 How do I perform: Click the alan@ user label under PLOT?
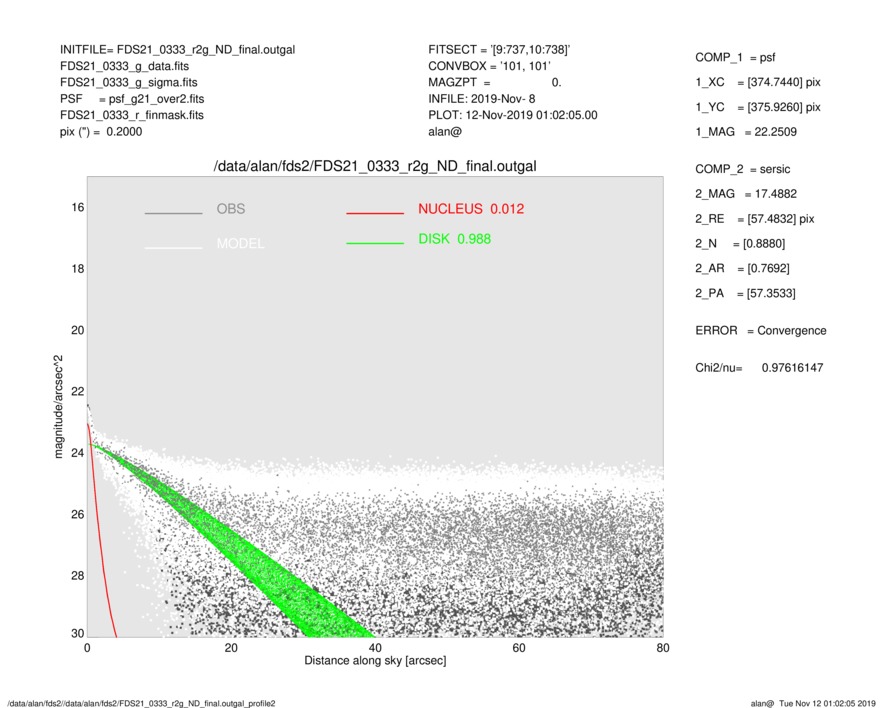pos(445,132)
